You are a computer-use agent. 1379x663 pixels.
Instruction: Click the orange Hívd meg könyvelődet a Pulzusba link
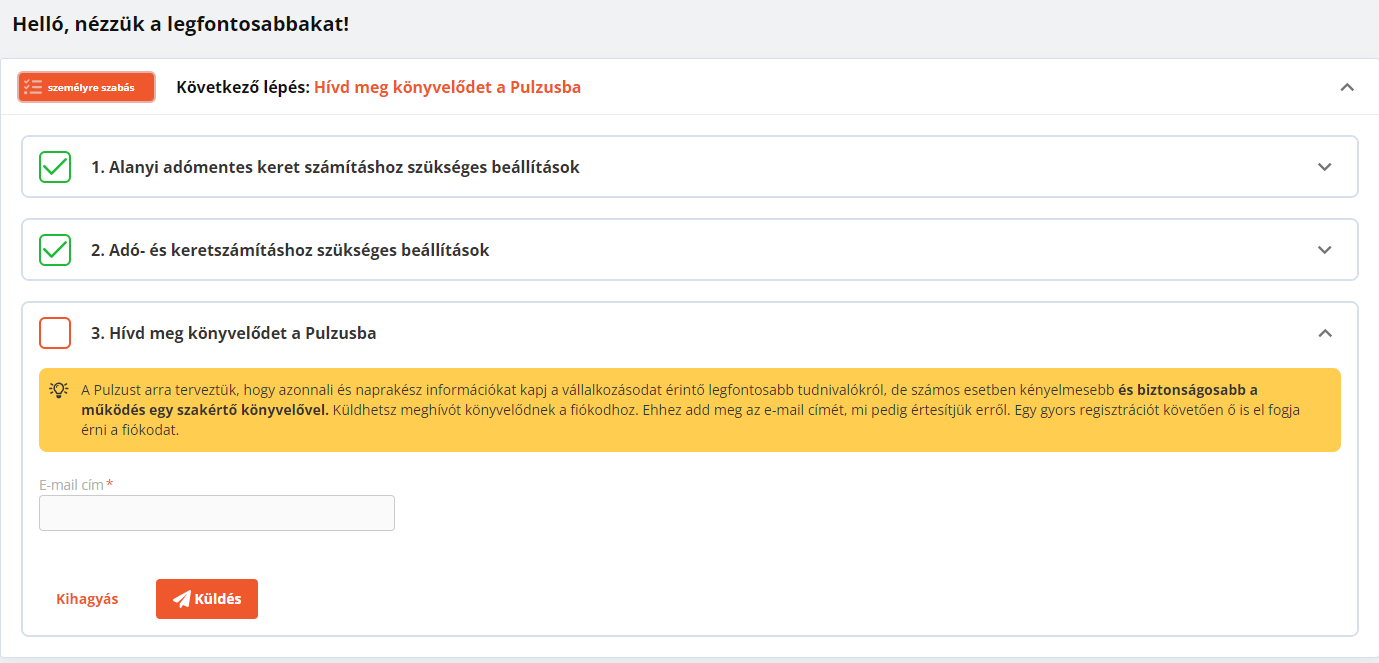click(x=447, y=87)
